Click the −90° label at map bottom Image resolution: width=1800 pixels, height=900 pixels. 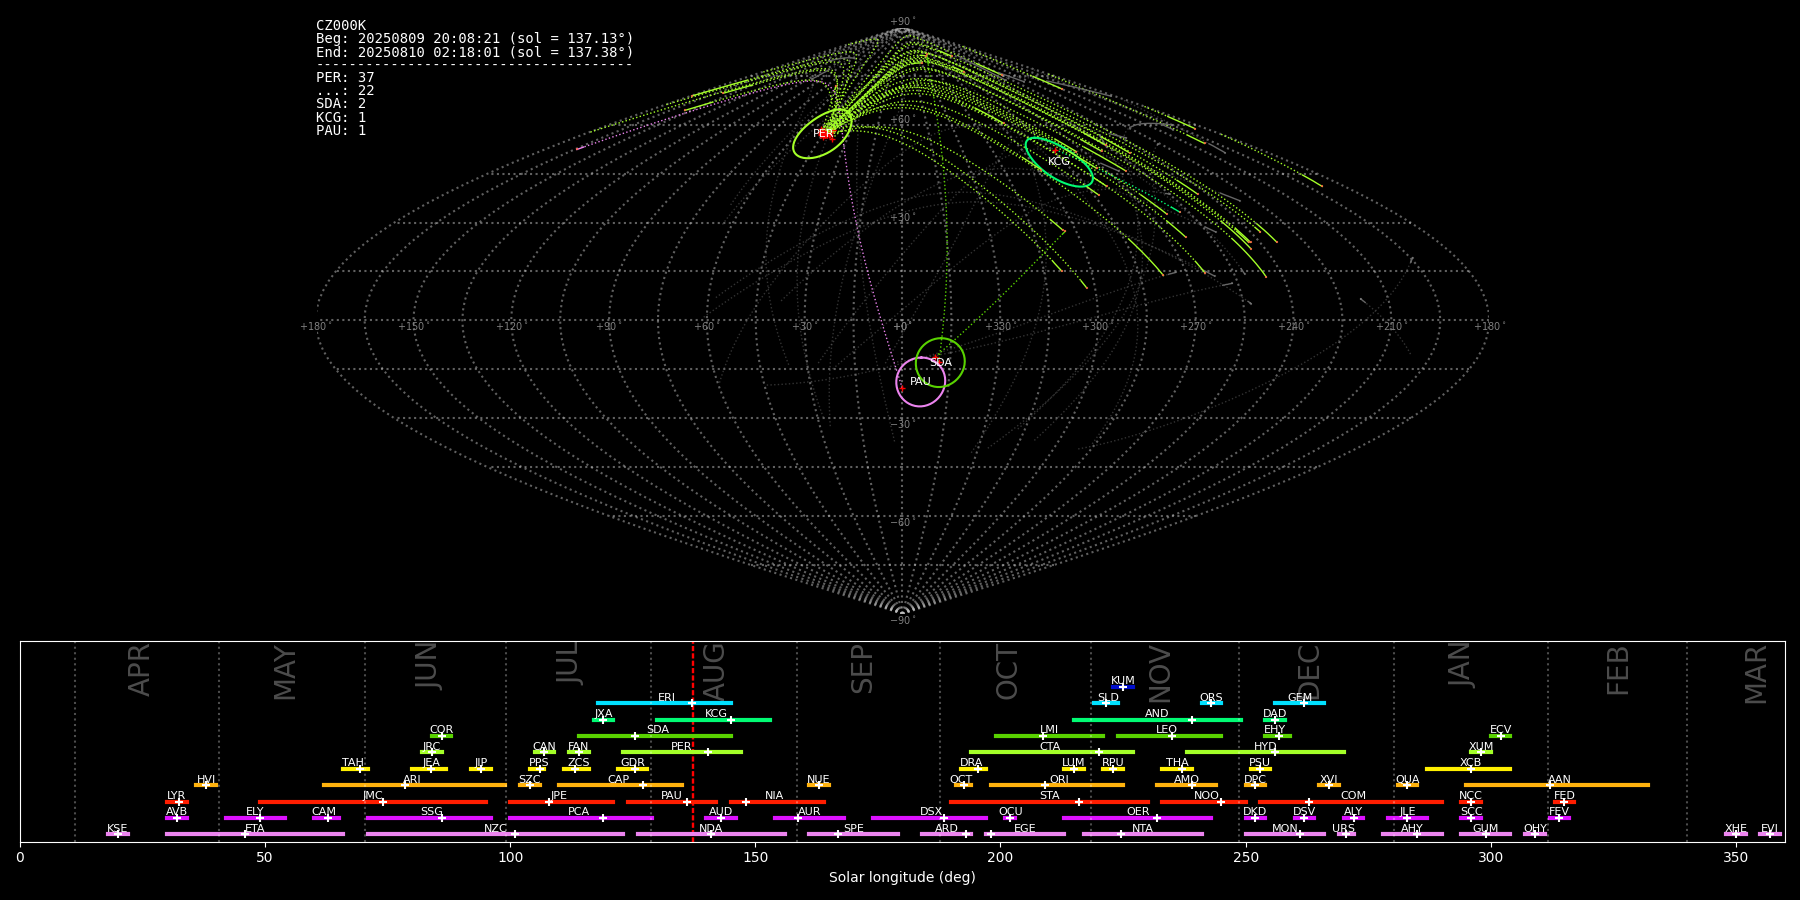pyautogui.click(x=902, y=620)
